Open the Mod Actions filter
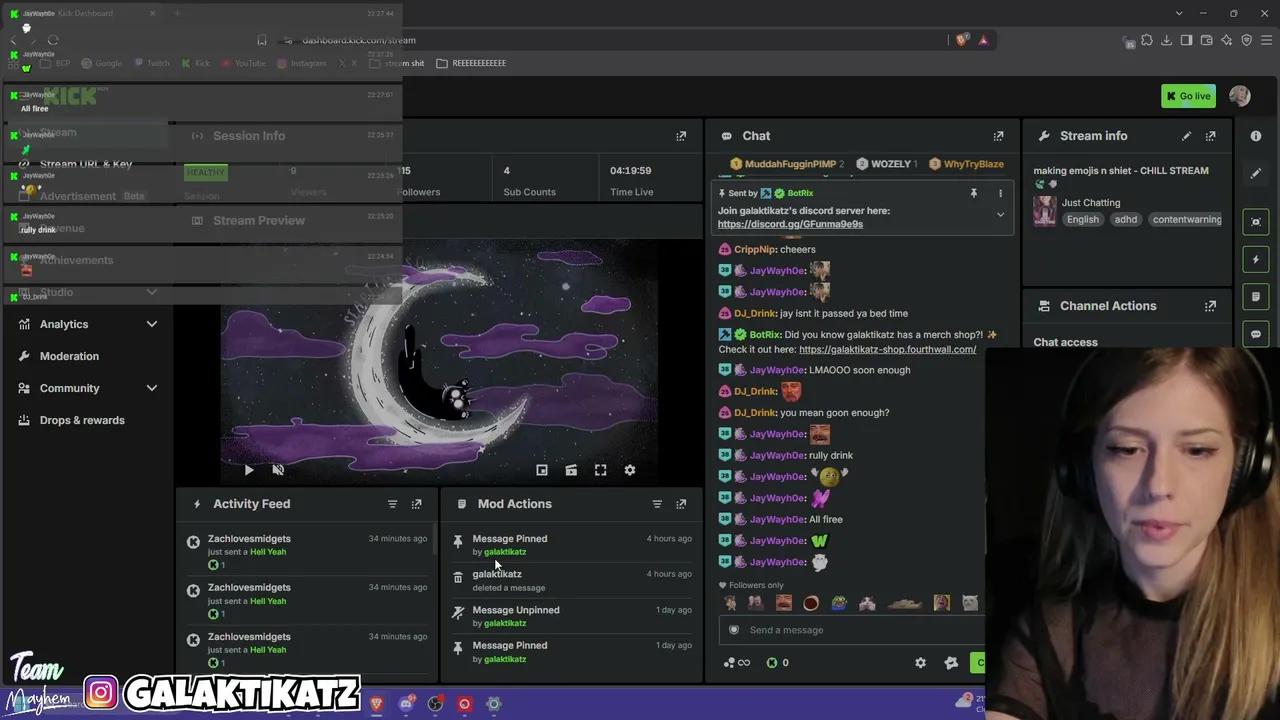 point(657,504)
